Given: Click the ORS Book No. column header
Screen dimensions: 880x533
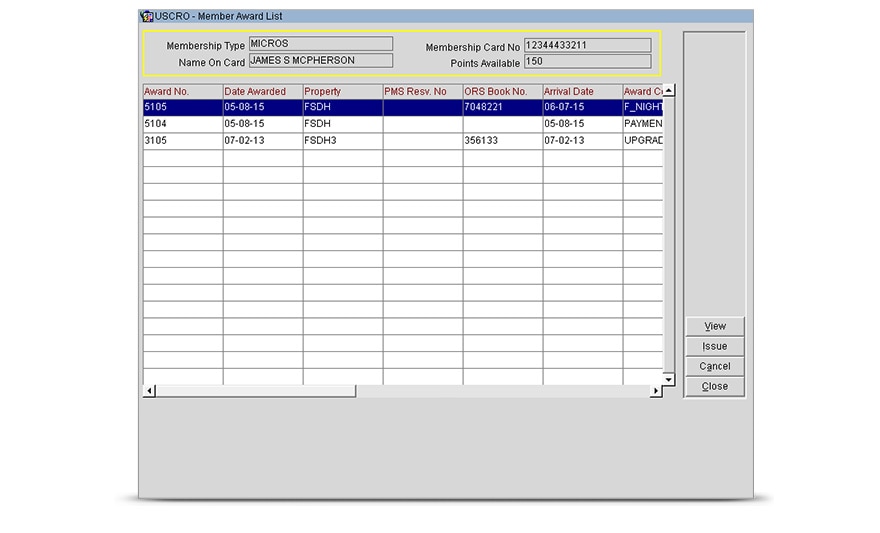Looking at the screenshot, I should (503, 91).
